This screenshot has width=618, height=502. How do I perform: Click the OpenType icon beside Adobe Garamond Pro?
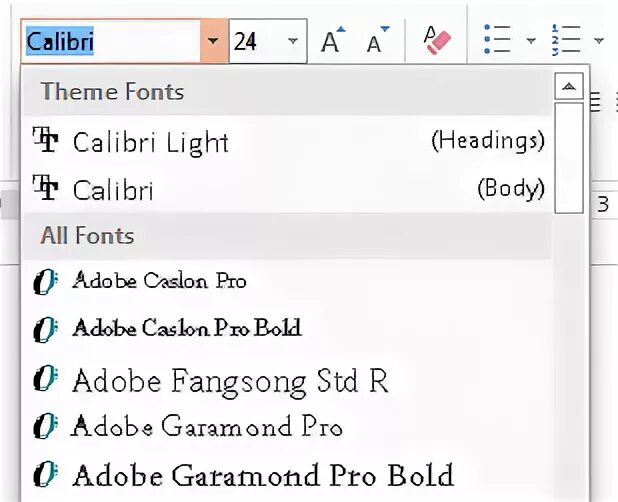[x=46, y=426]
